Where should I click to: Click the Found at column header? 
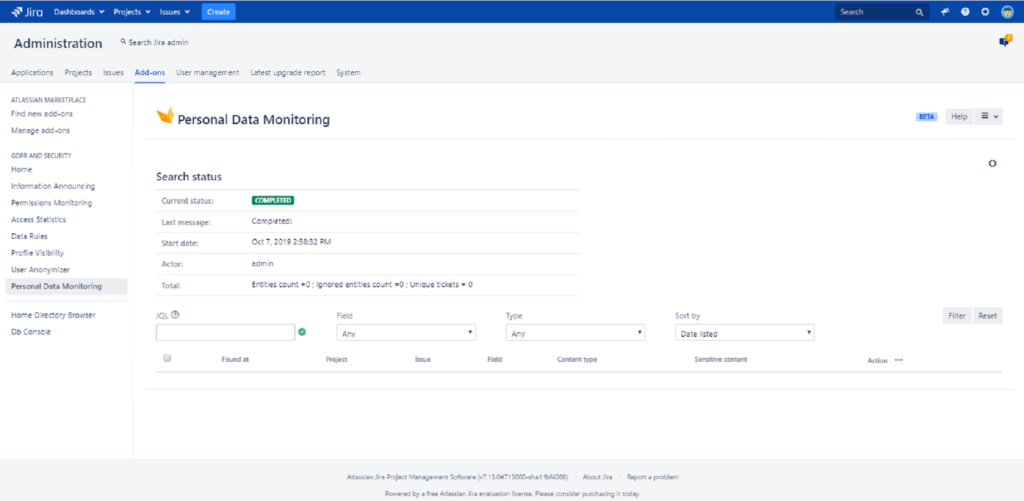(x=235, y=360)
